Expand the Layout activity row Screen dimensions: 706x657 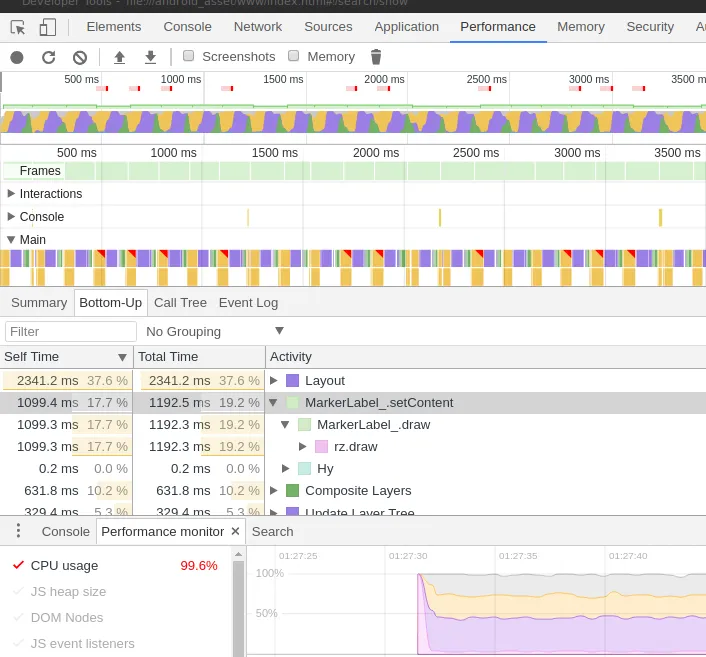coord(274,380)
